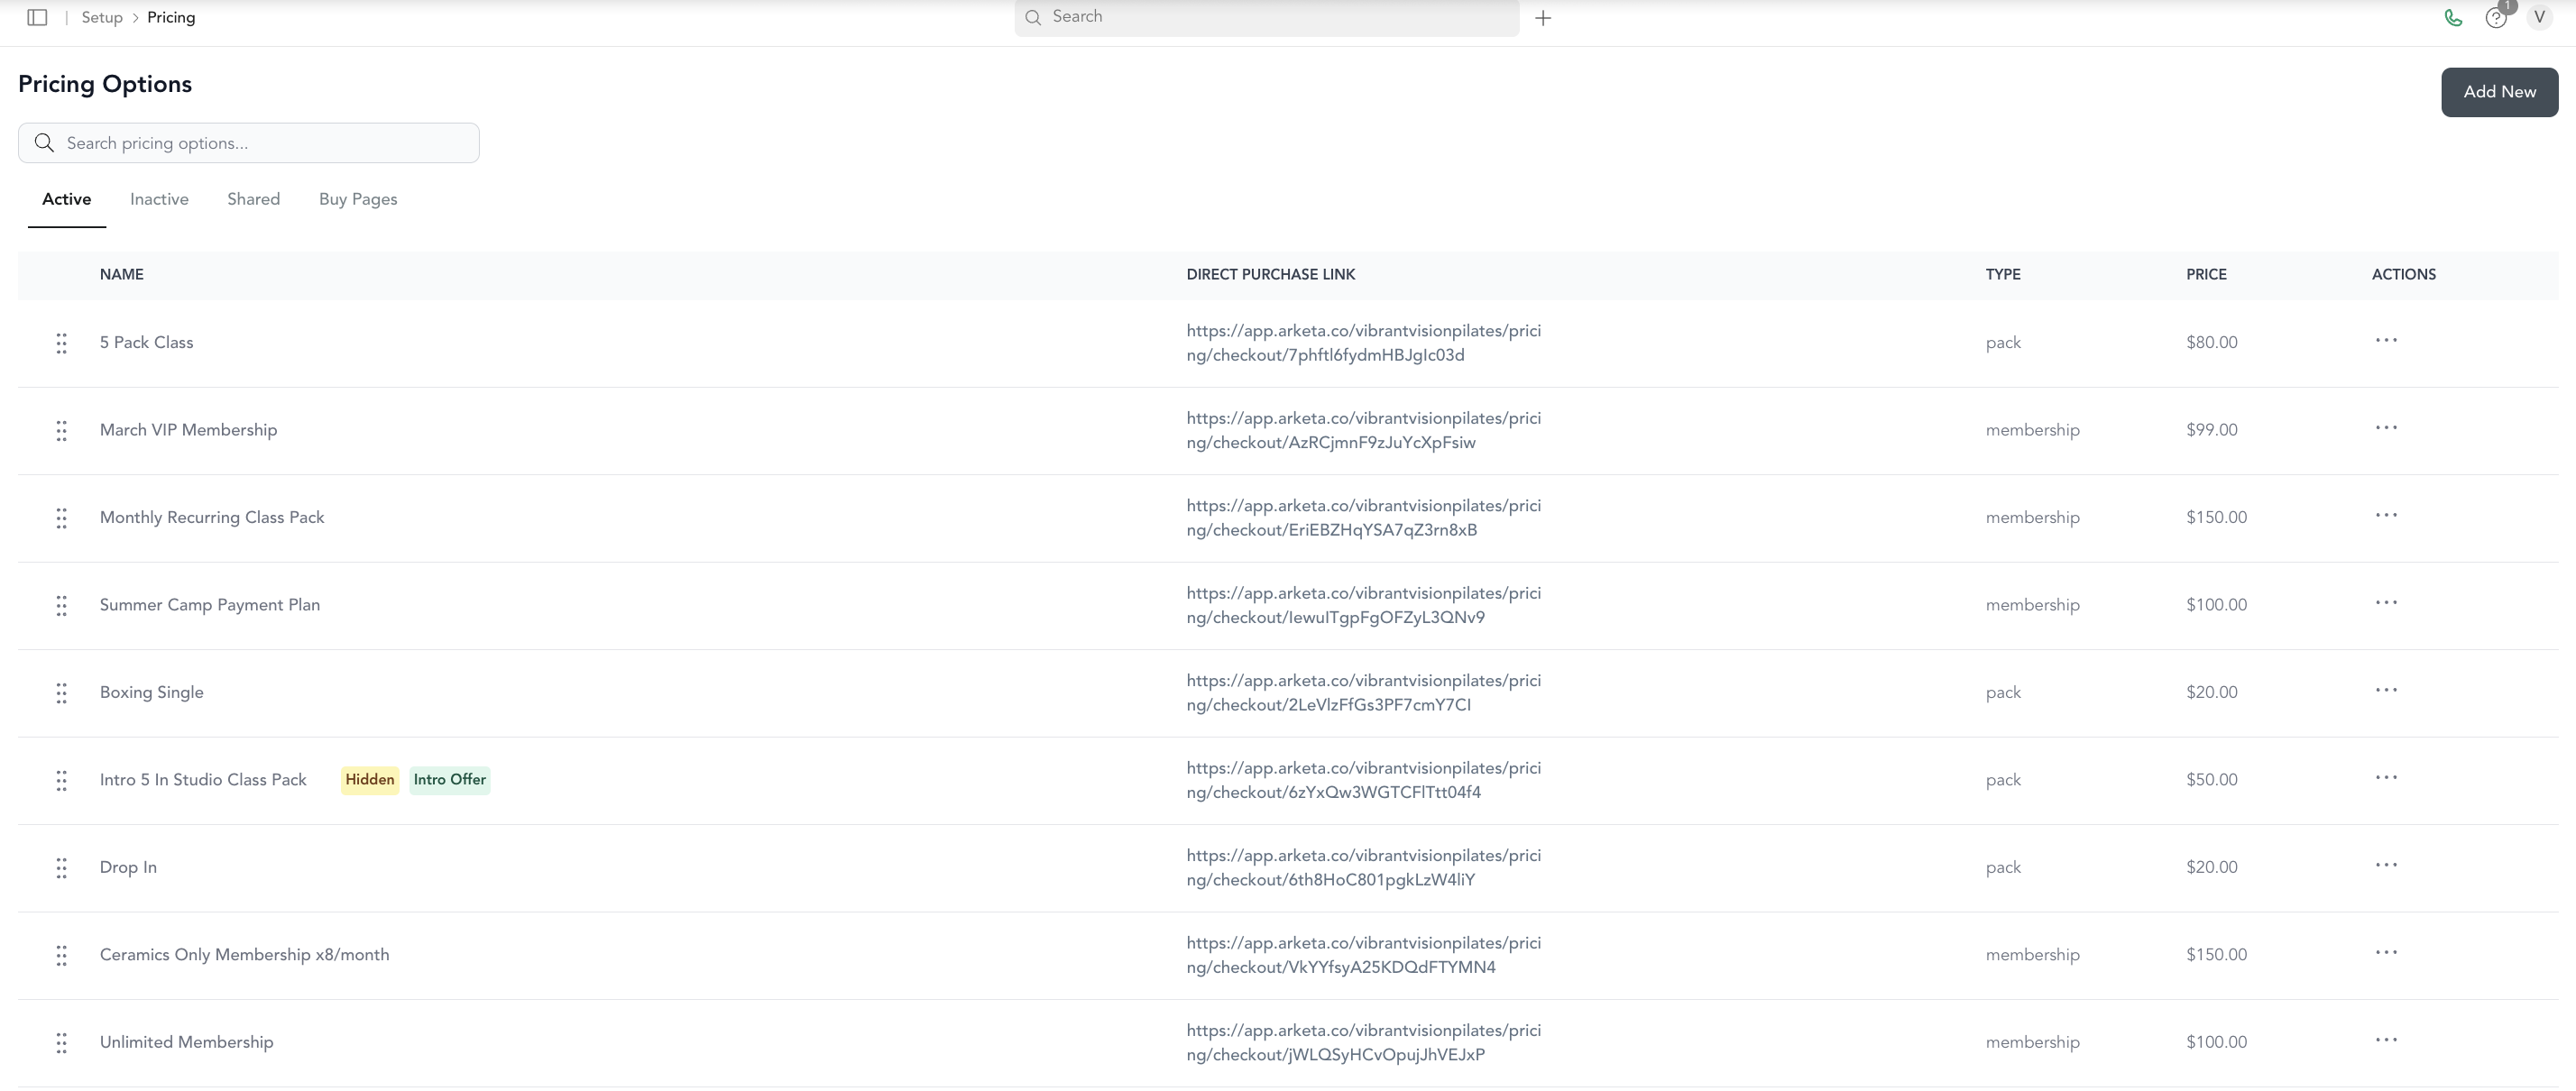Select drag handle for Unlimited Membership
This screenshot has width=2576, height=1091.
pyautogui.click(x=61, y=1043)
